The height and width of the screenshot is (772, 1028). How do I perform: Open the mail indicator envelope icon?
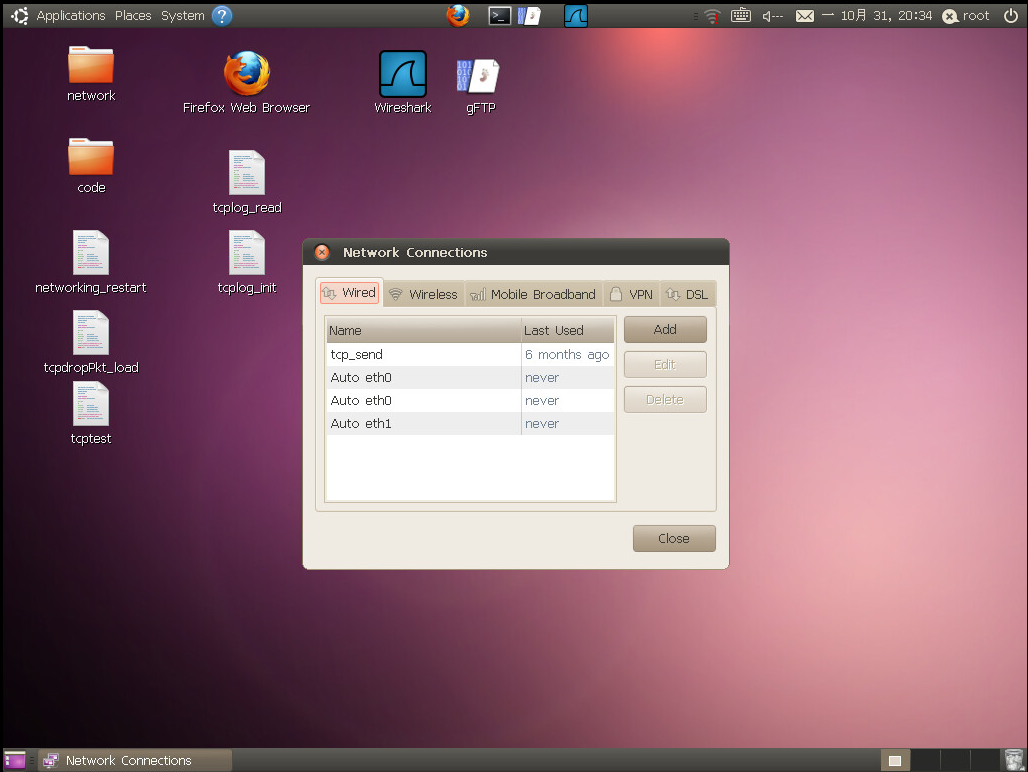(x=805, y=16)
